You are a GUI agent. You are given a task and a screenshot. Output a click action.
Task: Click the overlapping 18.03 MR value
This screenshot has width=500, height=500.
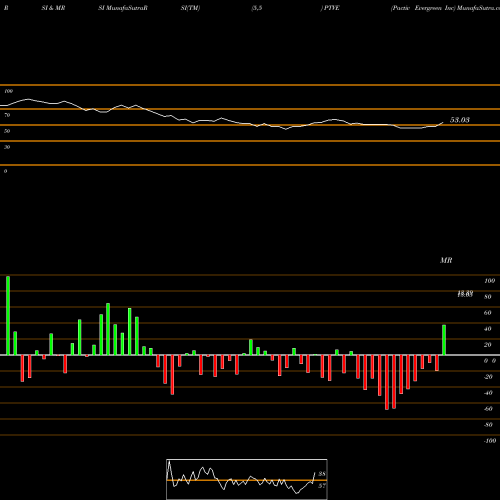pos(465,294)
